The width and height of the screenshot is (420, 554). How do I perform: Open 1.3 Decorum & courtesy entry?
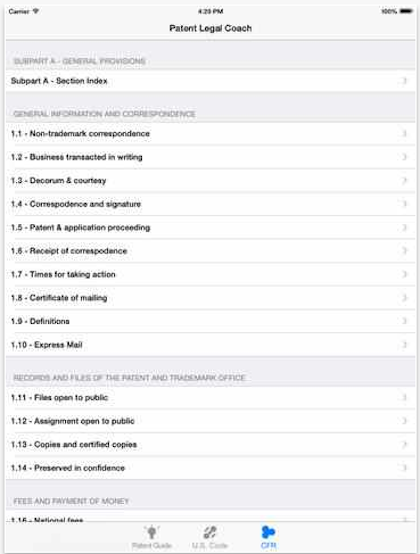pyautogui.click(x=210, y=181)
